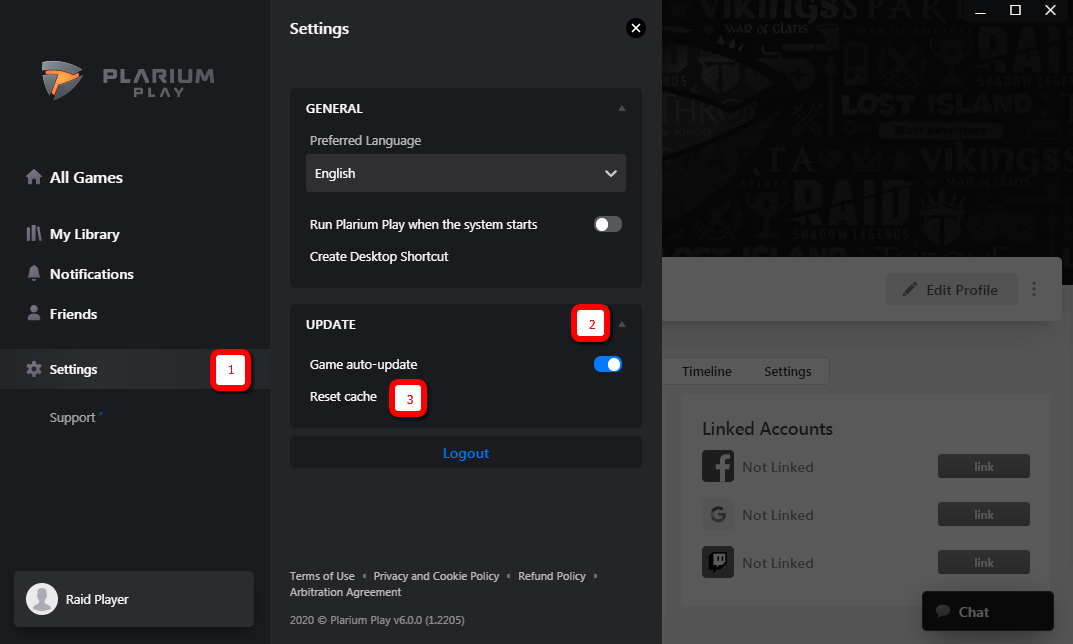Open the three-dot profile options menu
1073x644 pixels.
coord(1034,289)
